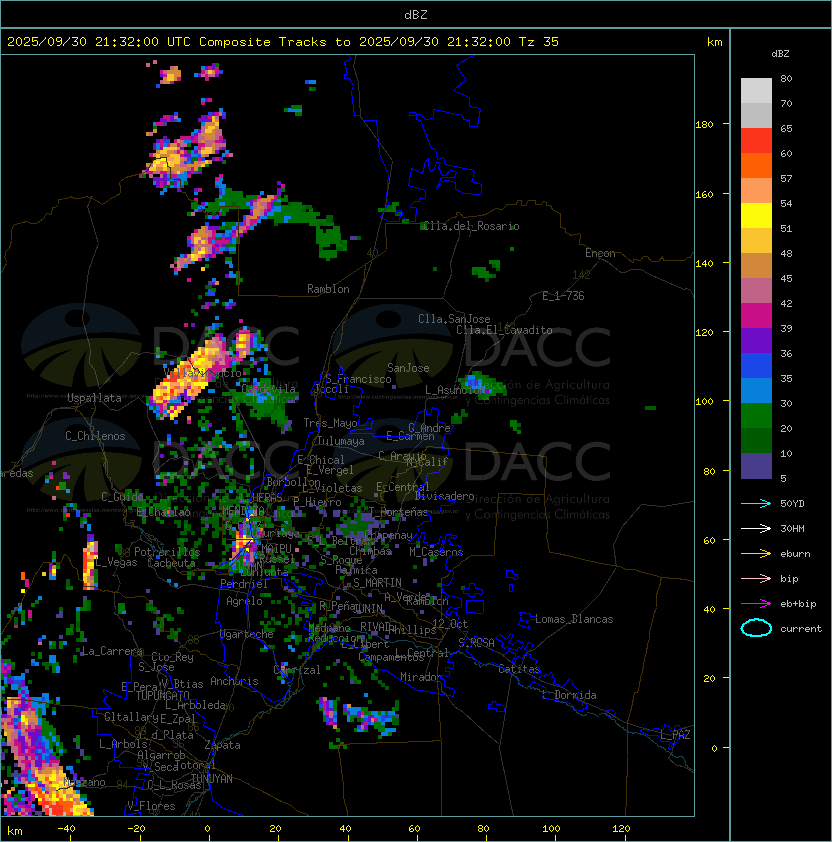The image size is (832, 842).
Task: Click the Encon place label
Action: (x=600, y=253)
